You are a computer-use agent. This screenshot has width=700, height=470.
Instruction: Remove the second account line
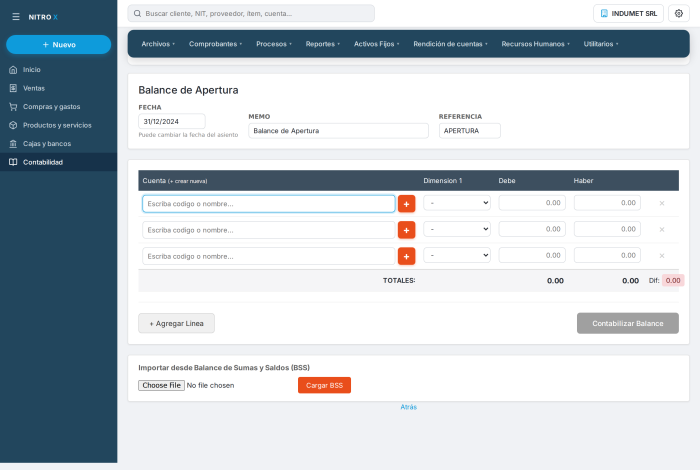pos(662,229)
